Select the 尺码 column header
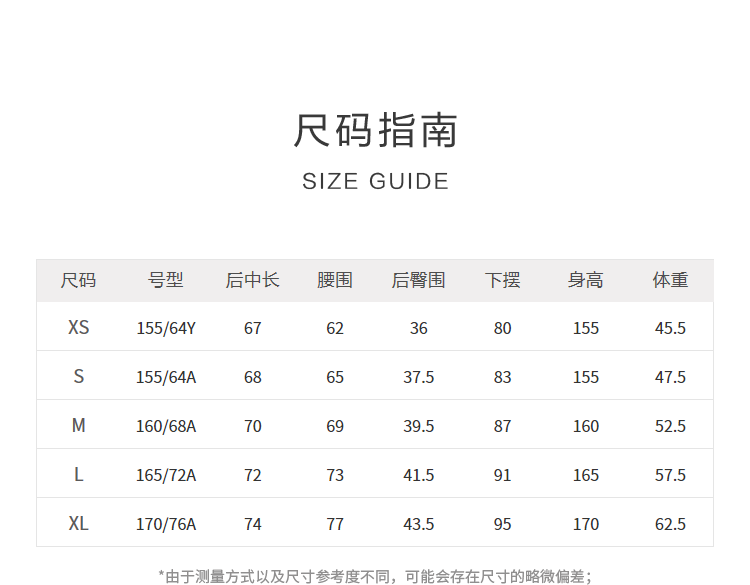The image size is (750, 585). coord(78,280)
